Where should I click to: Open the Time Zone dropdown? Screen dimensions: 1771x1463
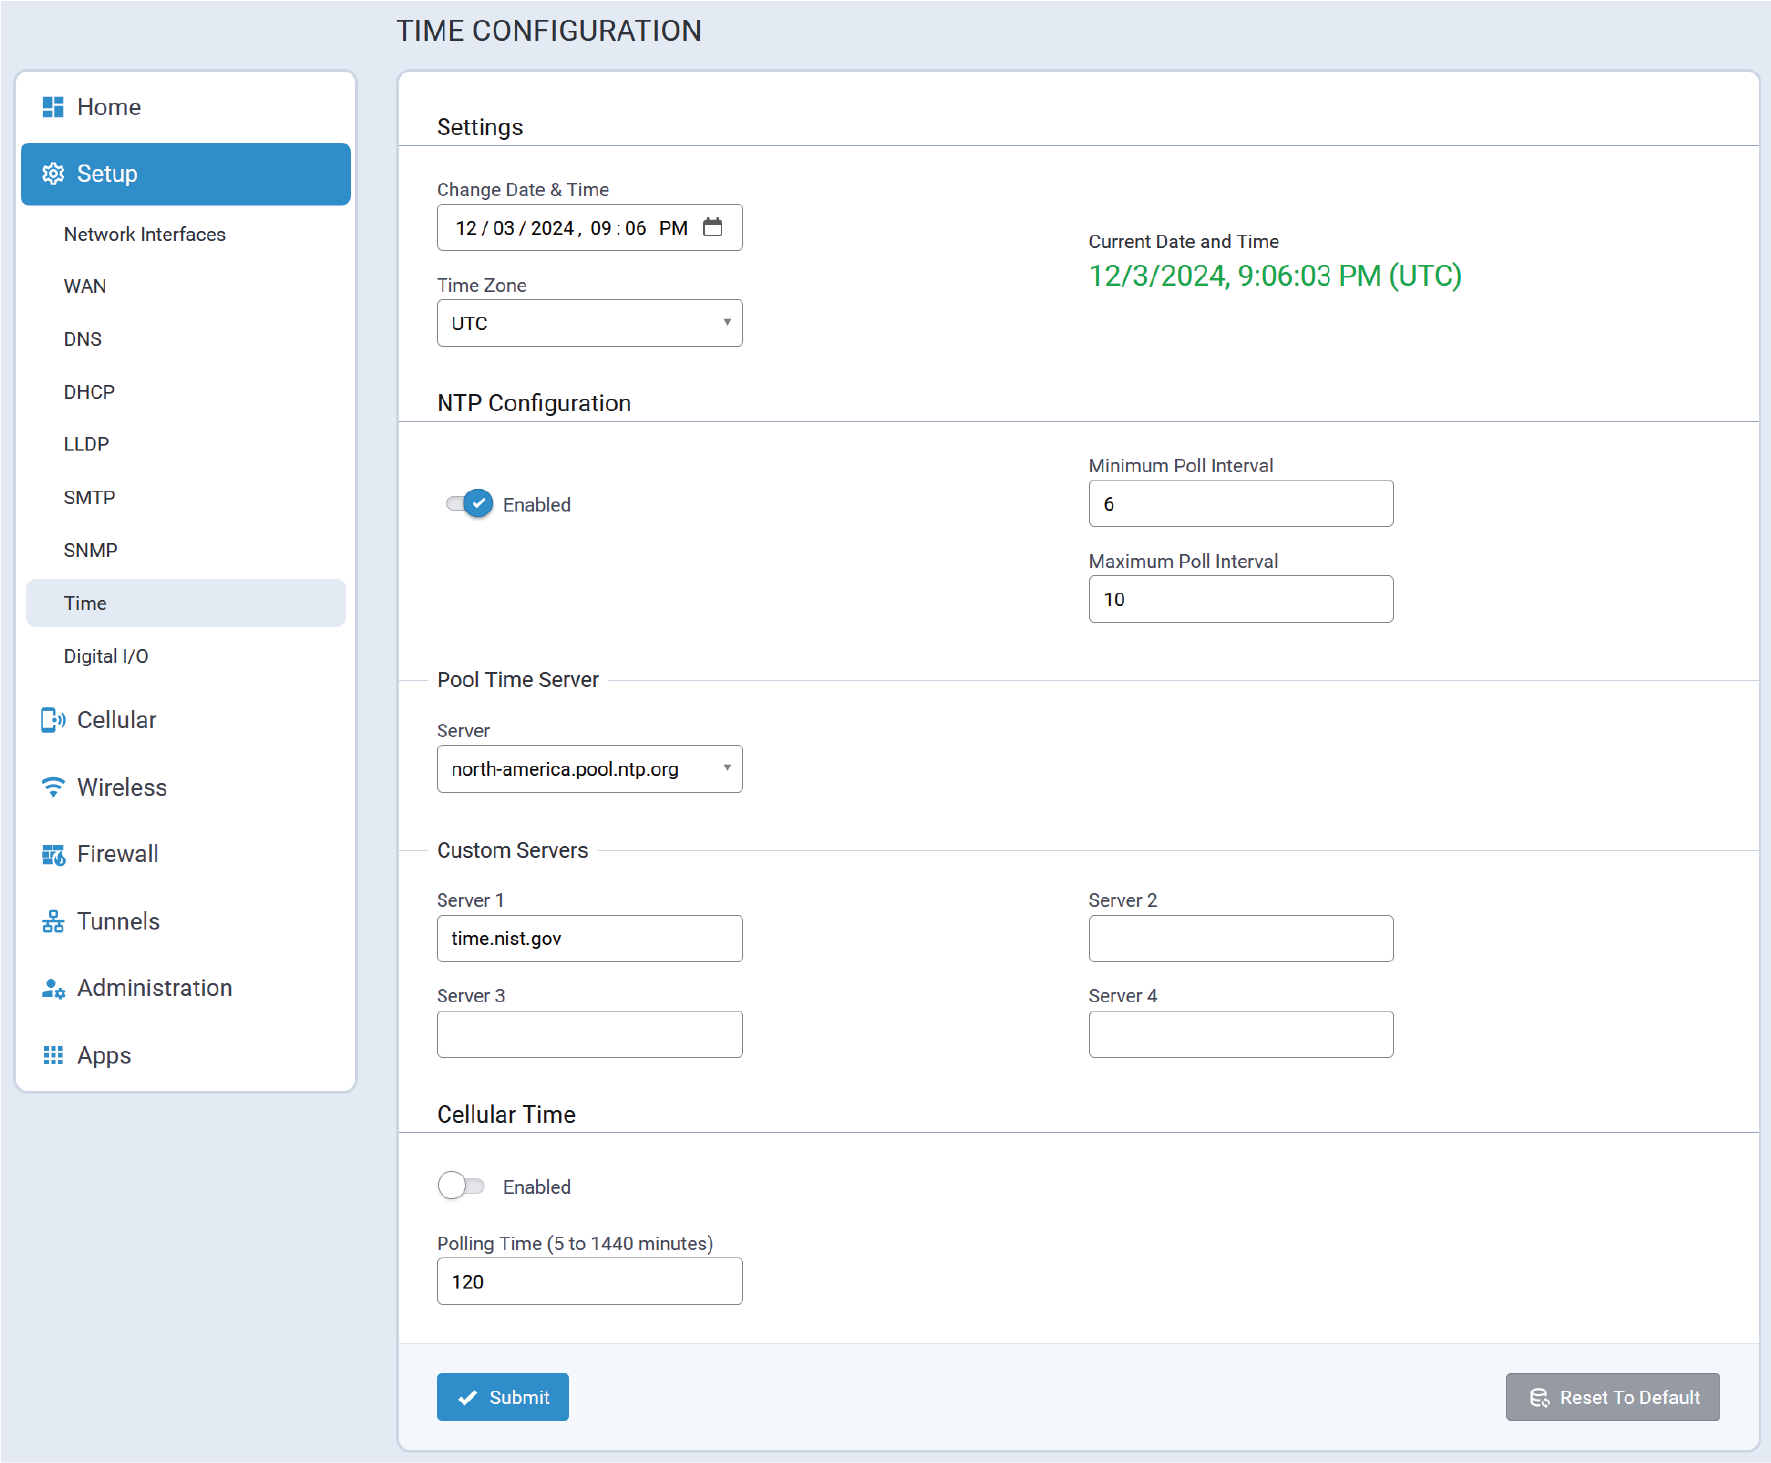click(589, 323)
